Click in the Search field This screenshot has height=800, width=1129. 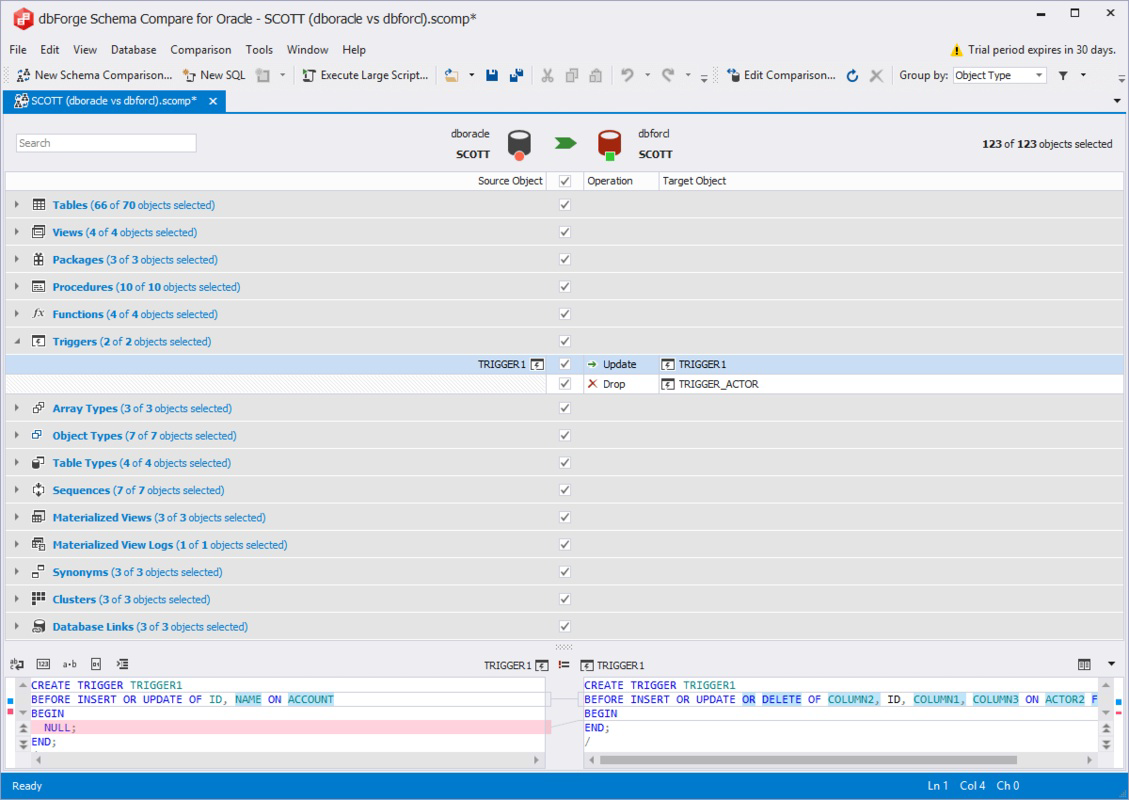click(106, 143)
